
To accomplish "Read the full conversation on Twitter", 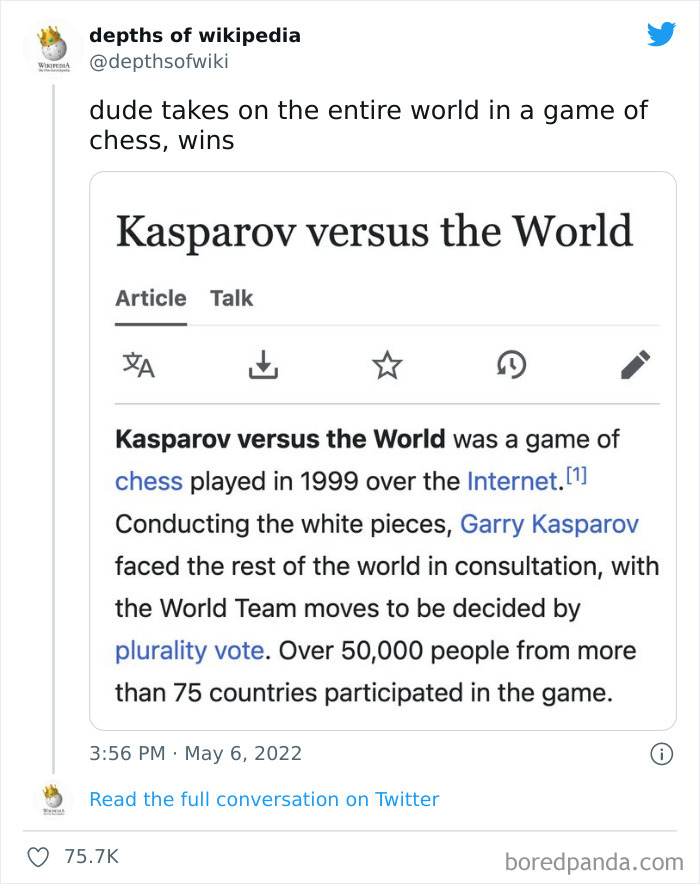I will tap(264, 799).
